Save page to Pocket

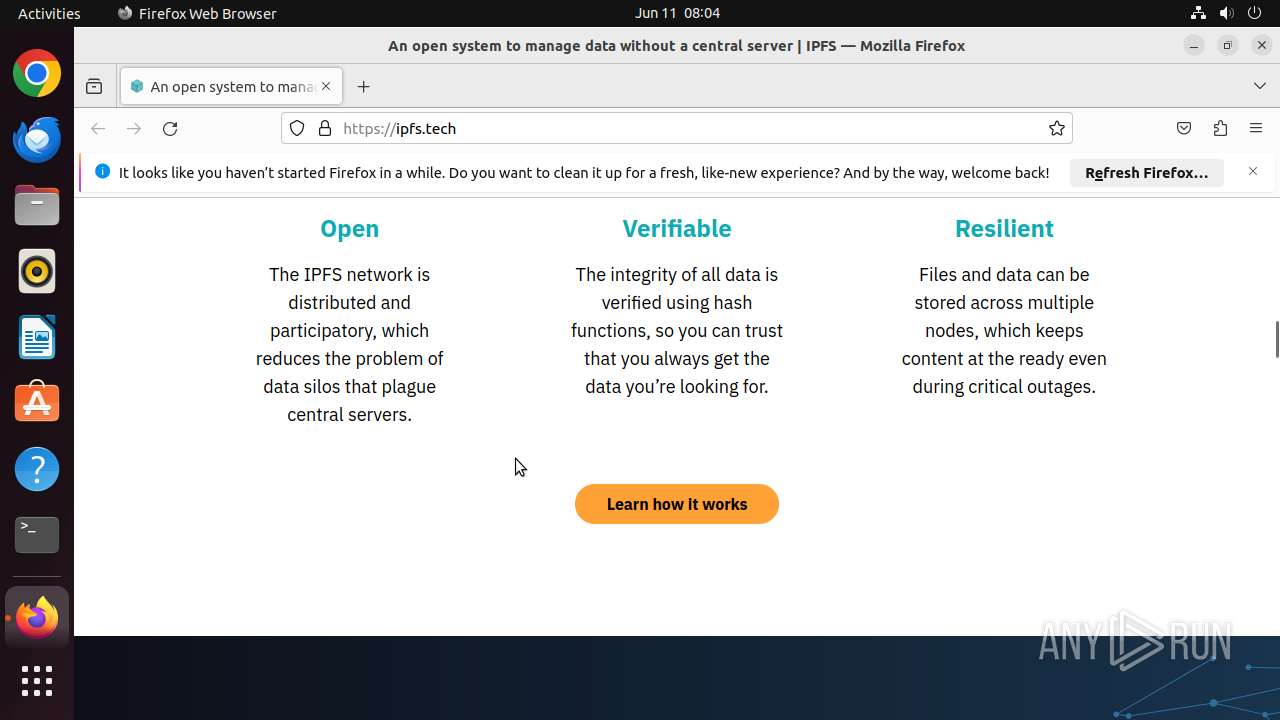[1184, 128]
